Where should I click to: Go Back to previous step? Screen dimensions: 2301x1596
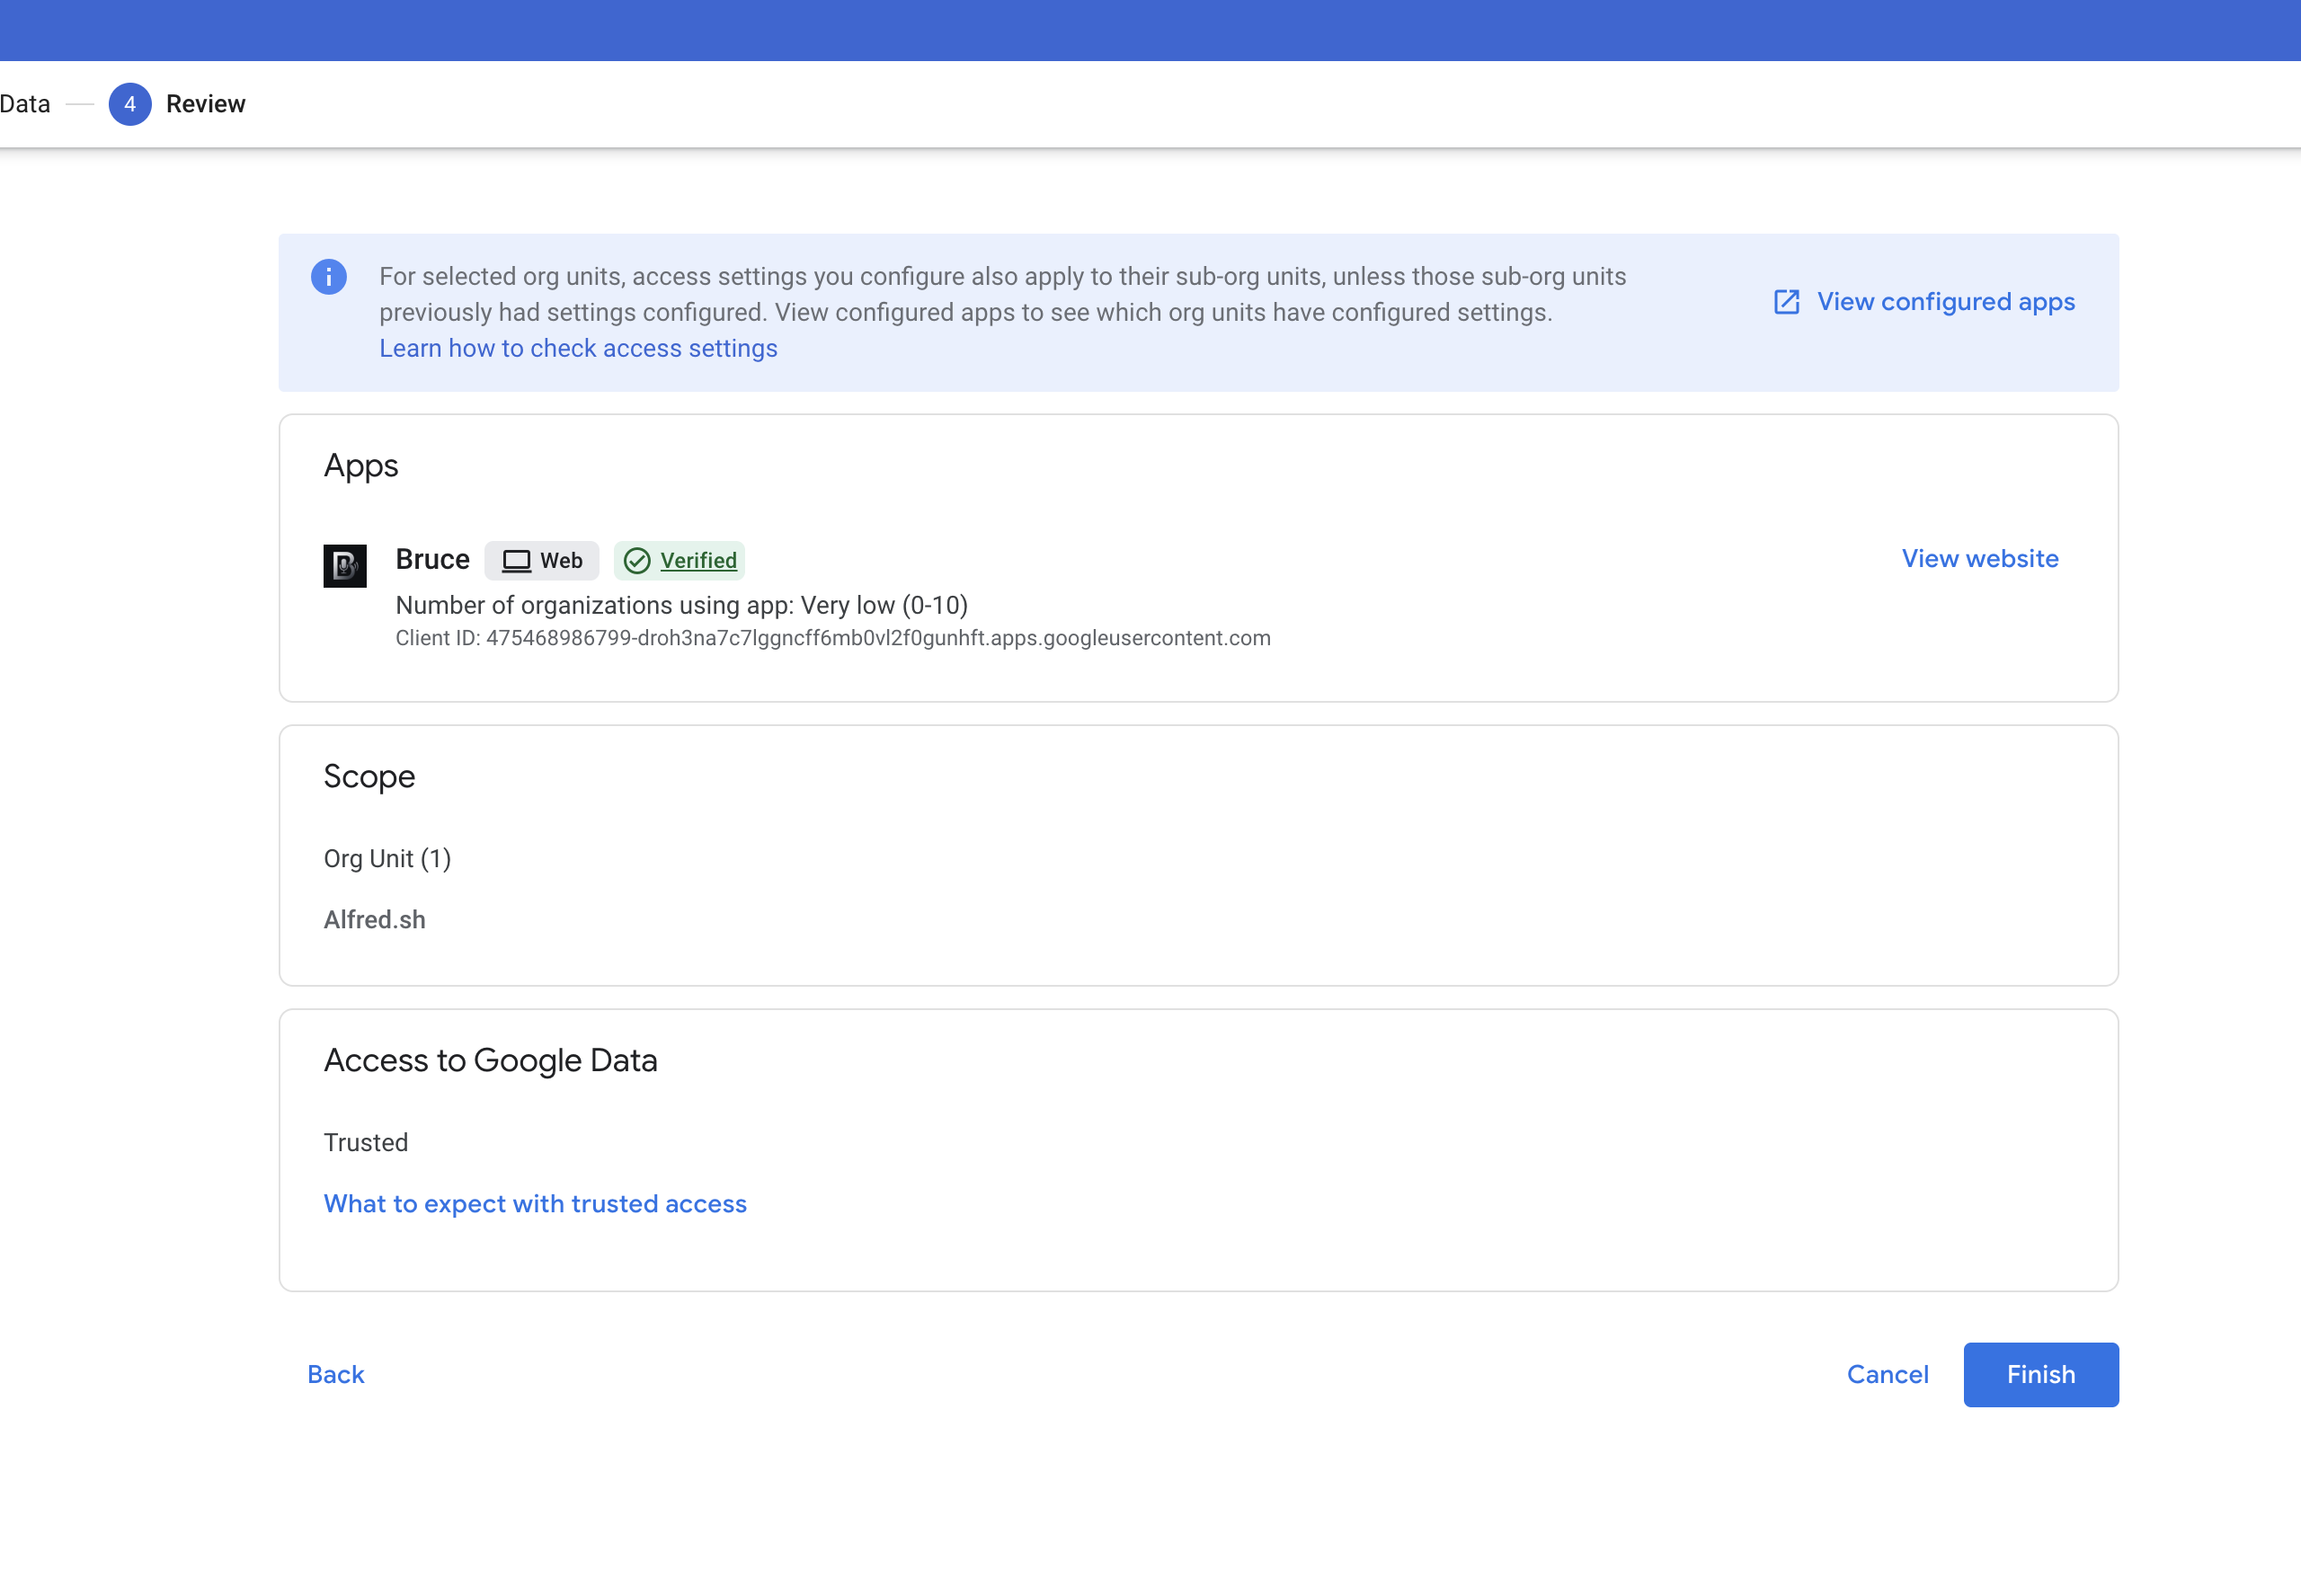point(336,1375)
